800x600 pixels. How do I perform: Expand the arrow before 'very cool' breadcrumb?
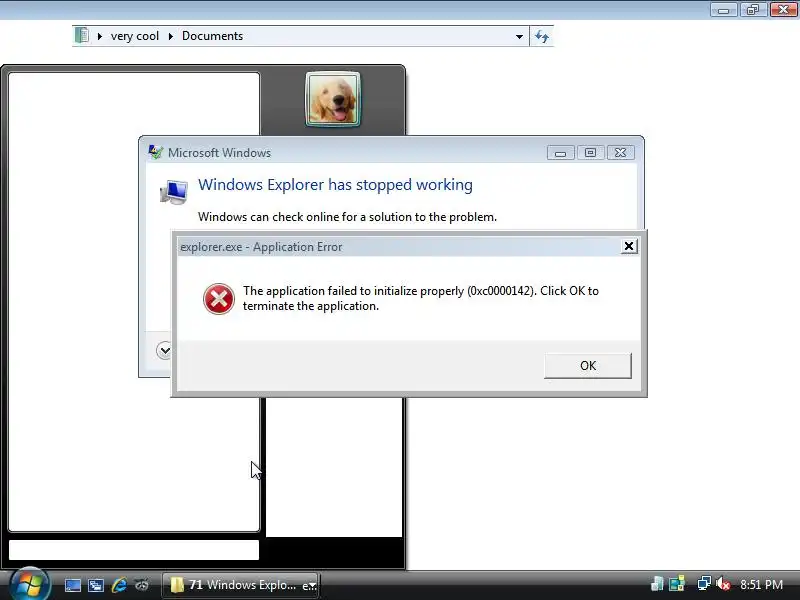[x=99, y=36]
